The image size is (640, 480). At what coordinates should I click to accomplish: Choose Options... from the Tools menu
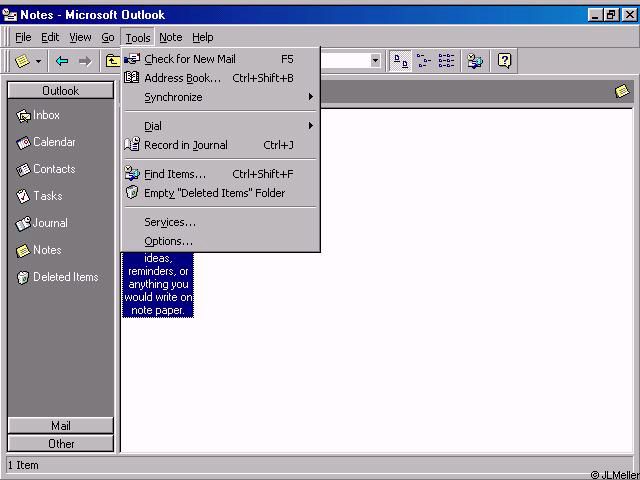point(168,241)
